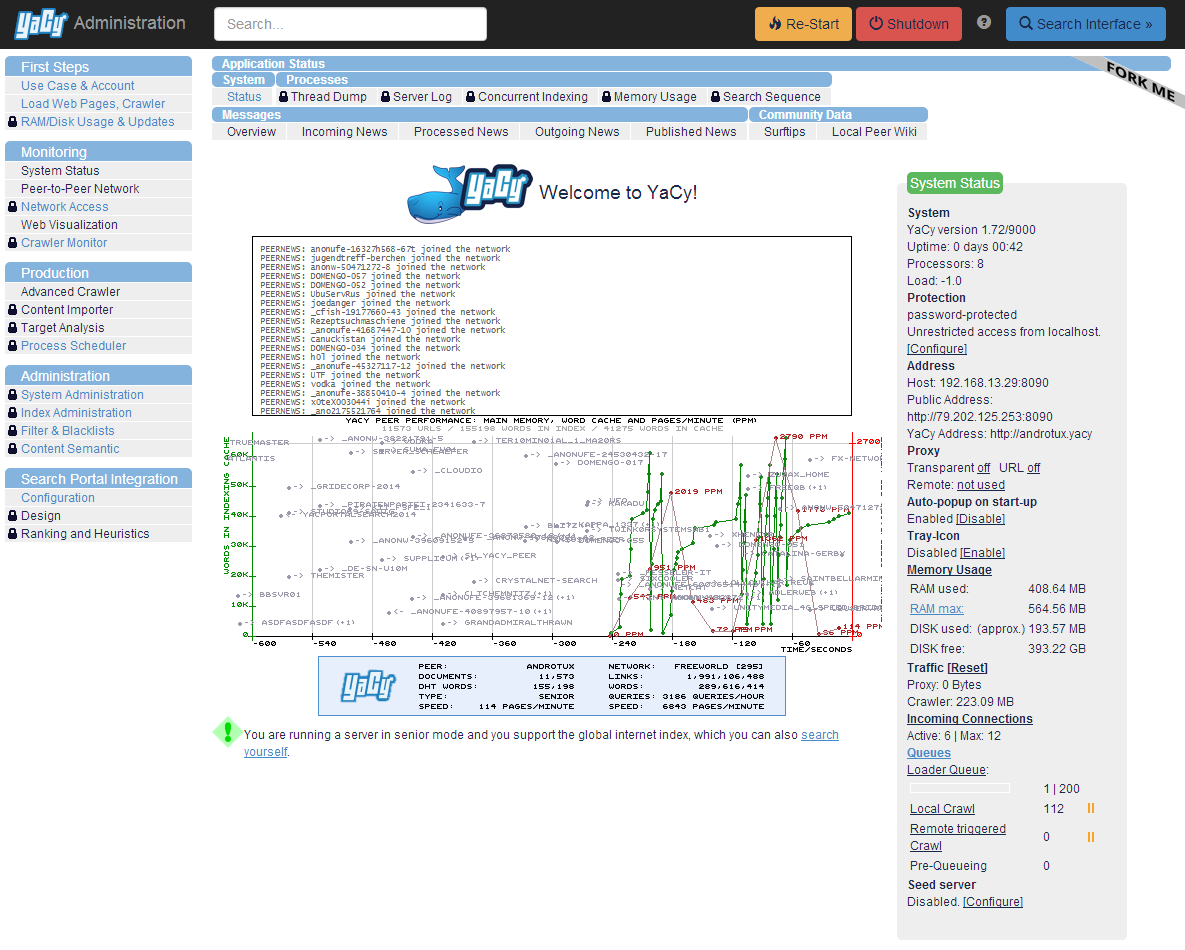This screenshot has height=950, width=1185.
Task: Open the Loader Queue link
Action: pos(946,770)
